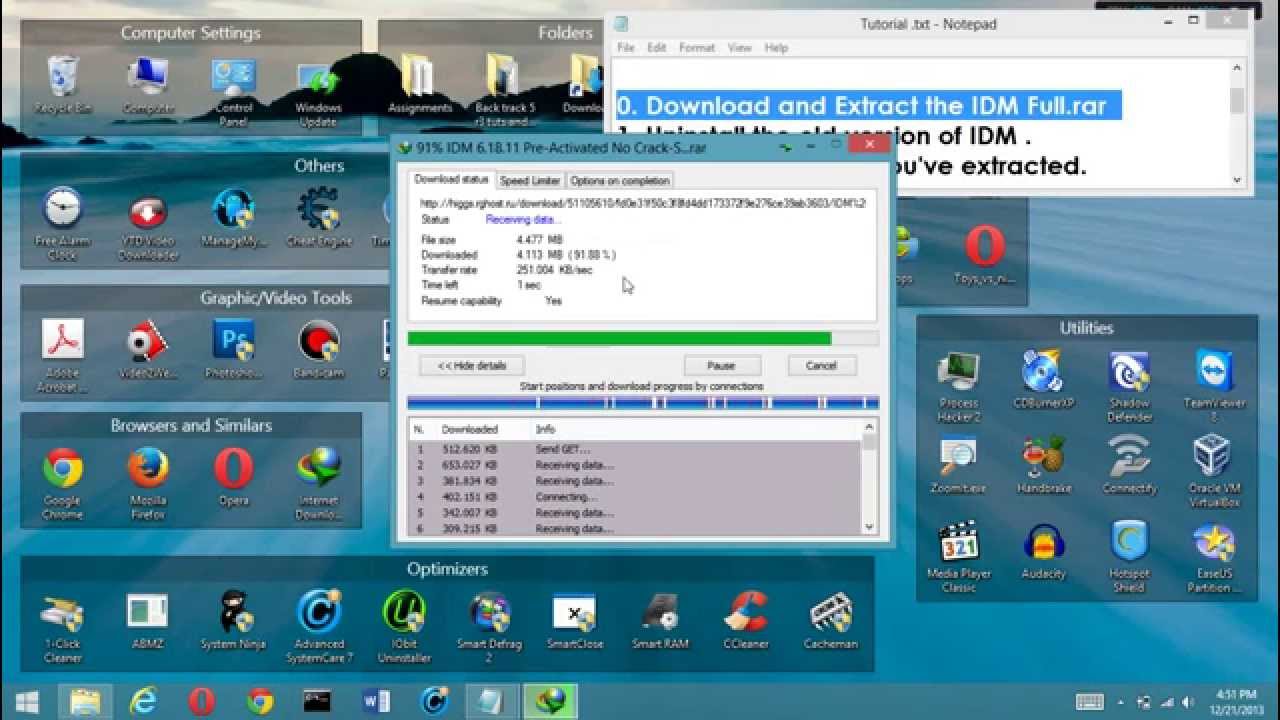Open the Audacity shortcut
Screen dimensions: 1280x720
pos(1043,551)
